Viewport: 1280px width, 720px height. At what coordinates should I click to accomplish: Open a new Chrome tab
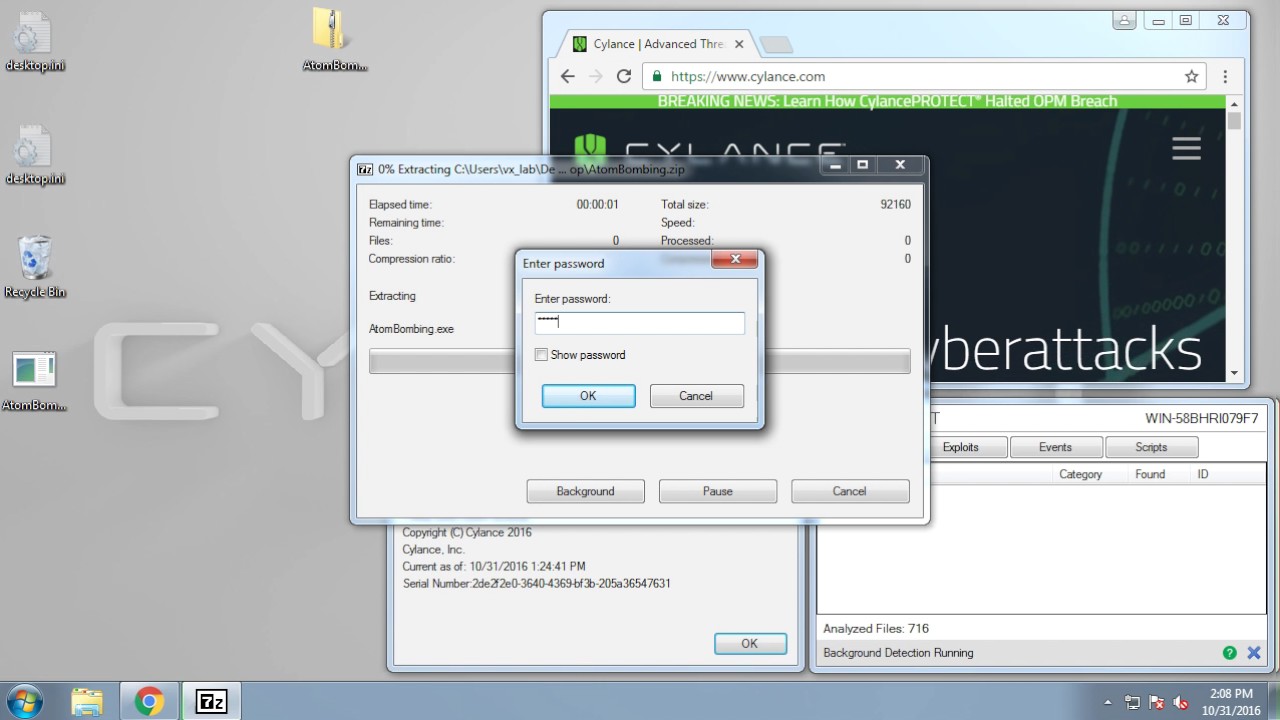pyautogui.click(x=776, y=44)
